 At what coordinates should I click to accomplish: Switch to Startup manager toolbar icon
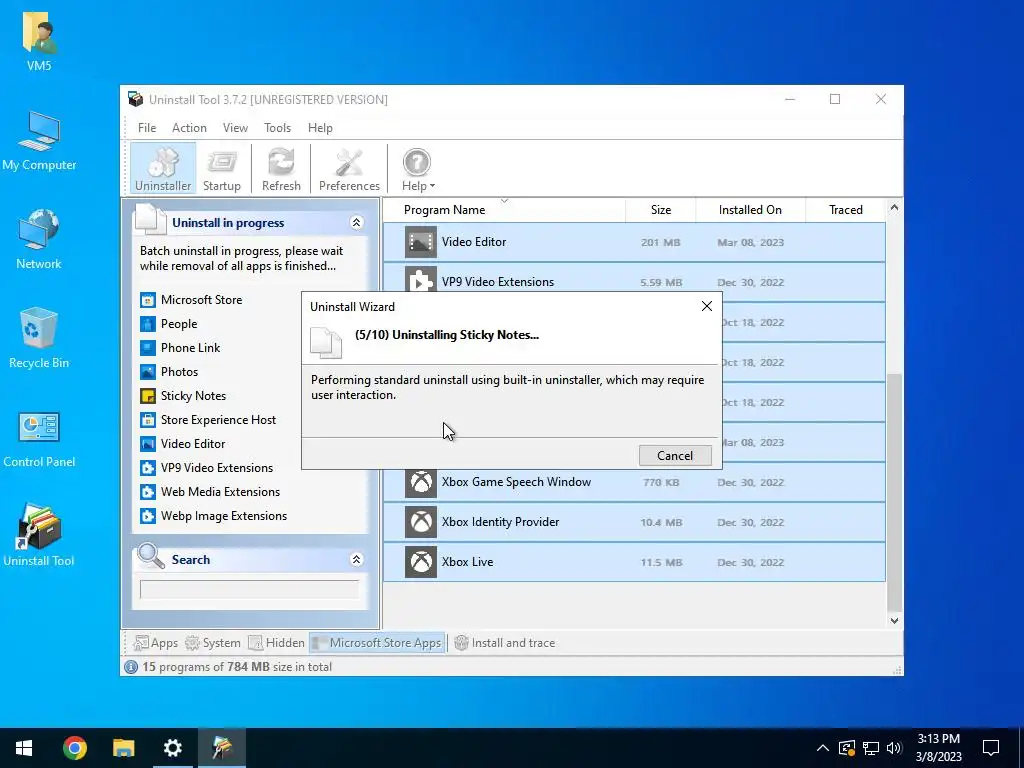click(221, 169)
